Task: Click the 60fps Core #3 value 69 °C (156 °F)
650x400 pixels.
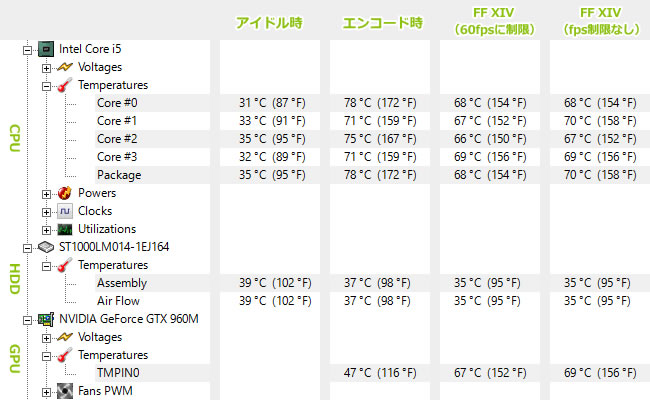Action: (490, 157)
